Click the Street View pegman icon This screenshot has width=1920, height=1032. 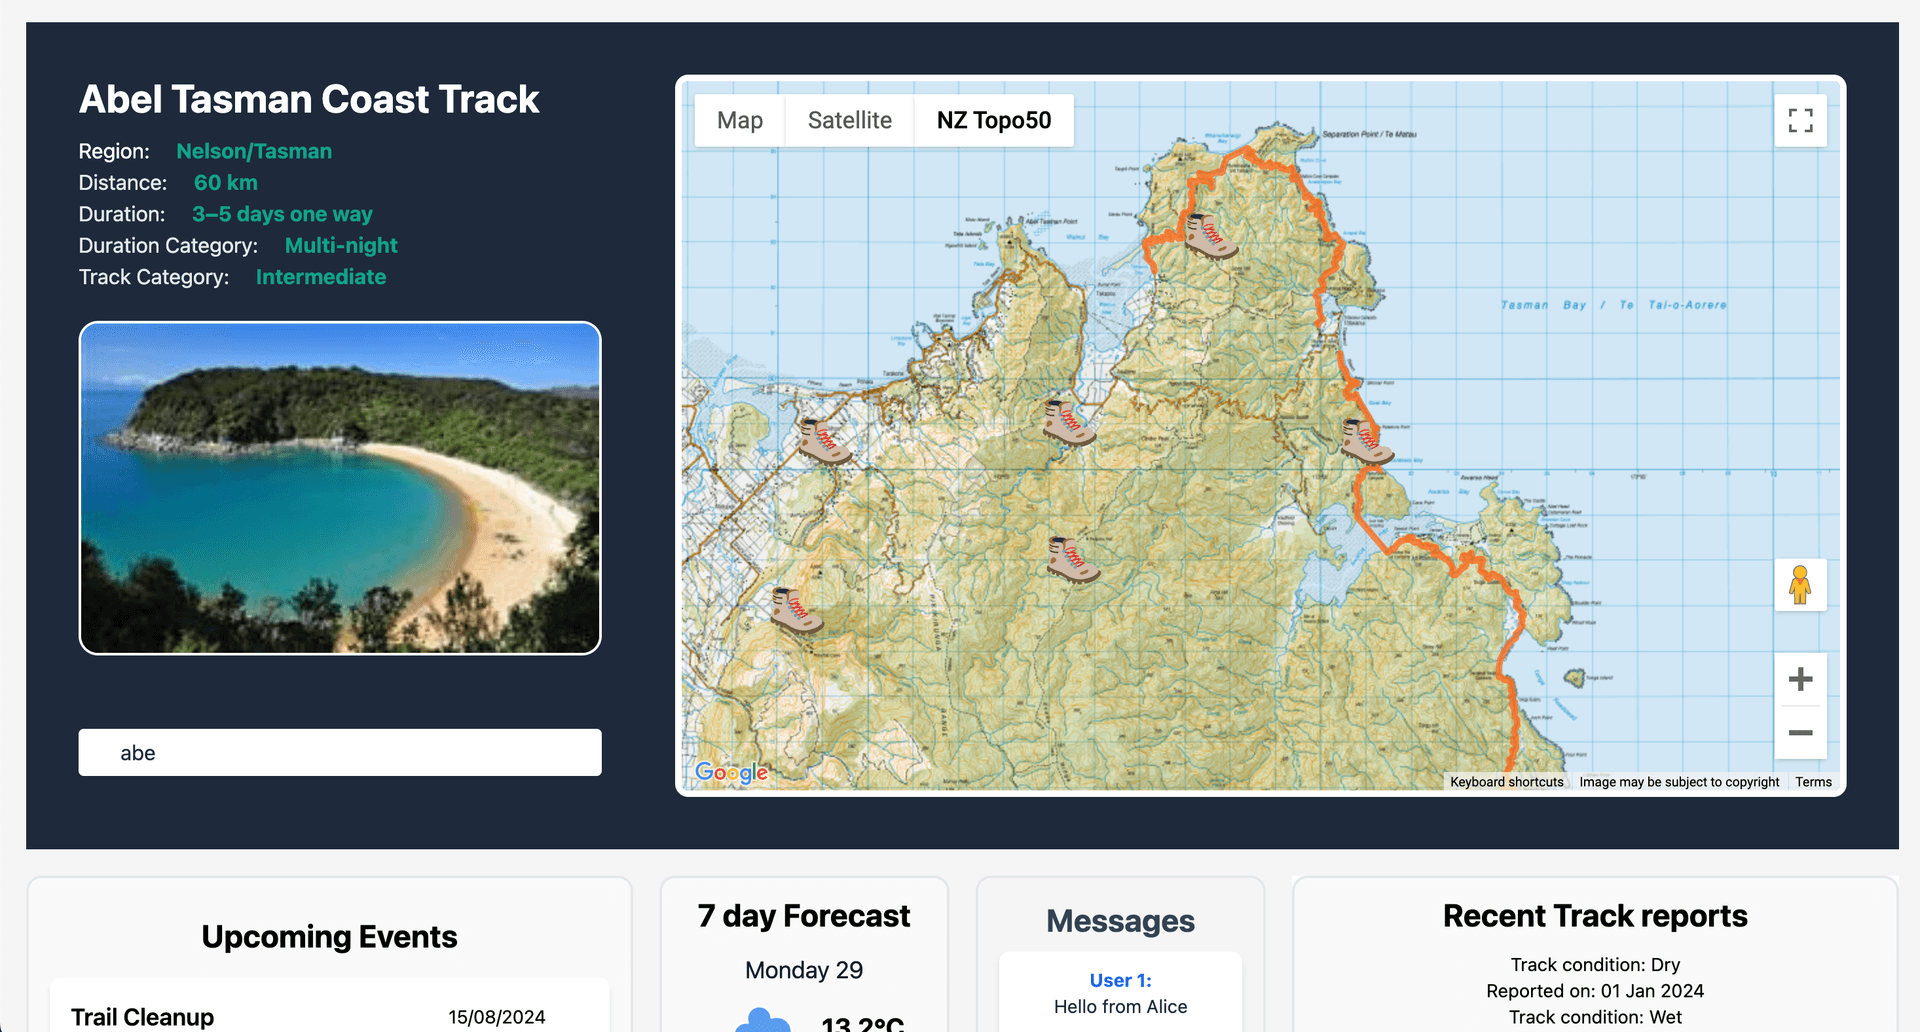coord(1800,585)
